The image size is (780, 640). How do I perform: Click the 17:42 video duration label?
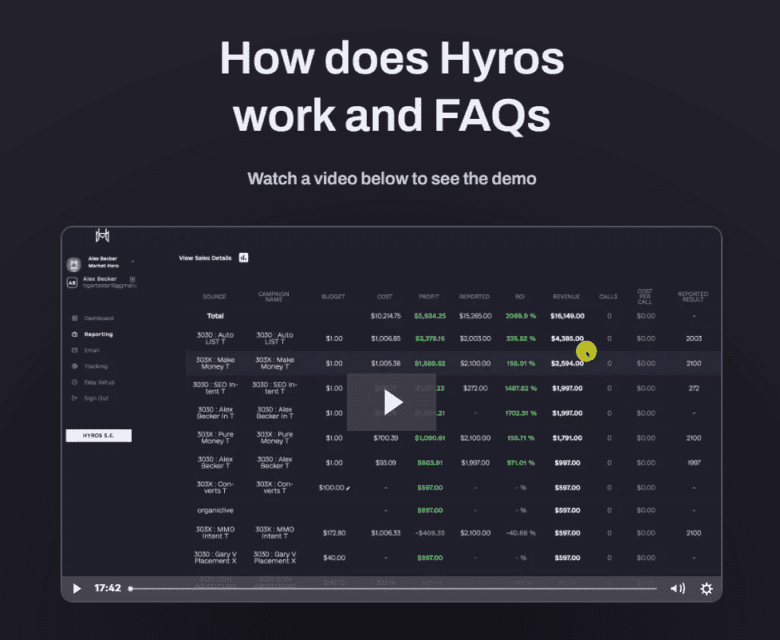pos(108,588)
